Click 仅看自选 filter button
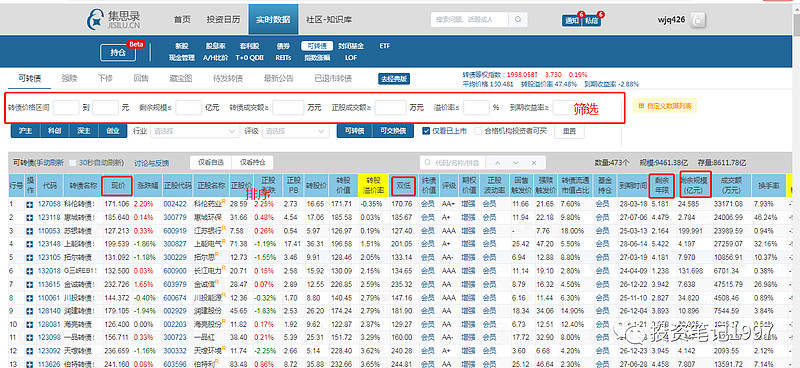The image size is (800, 368). tap(211, 163)
